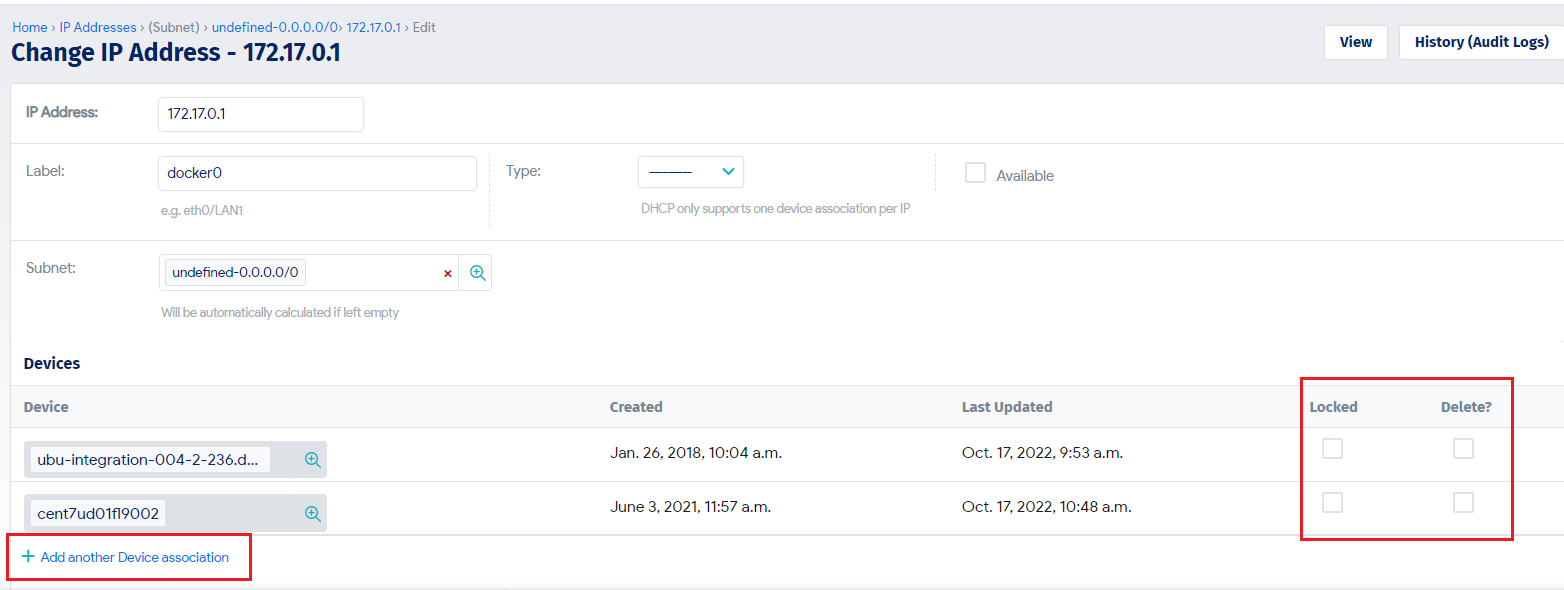Viewport: 1564px width, 590px height.
Task: Click the IP Address input field
Action: (x=260, y=114)
